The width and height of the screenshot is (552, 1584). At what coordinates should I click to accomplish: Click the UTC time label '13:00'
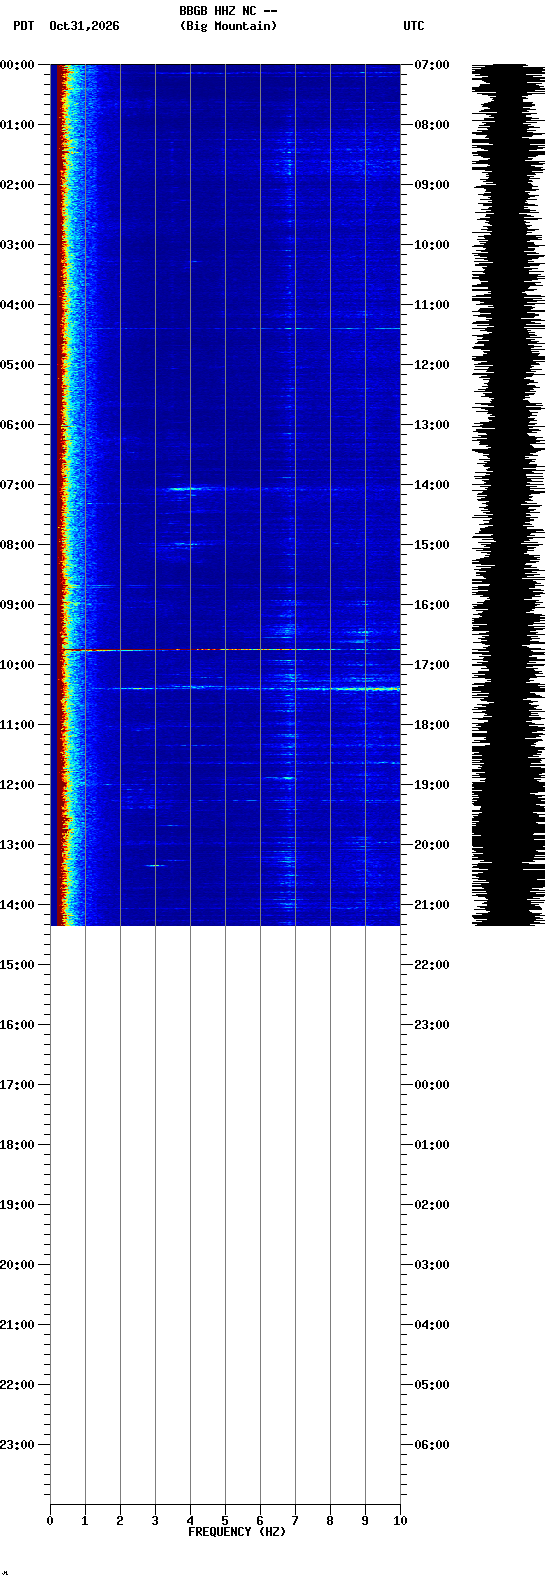432,425
